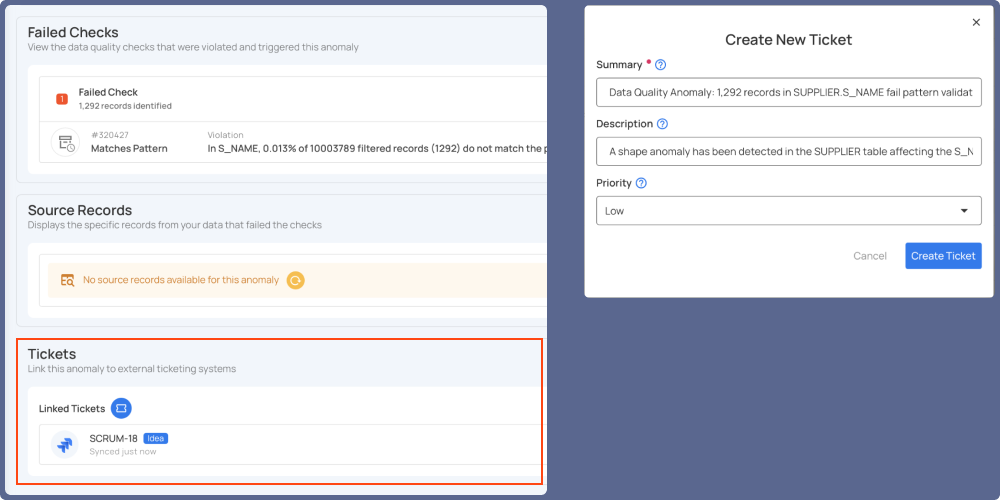The height and width of the screenshot is (500, 1000).
Task: Click the Jira logo beside SCRUM-18
Action: pos(65,445)
